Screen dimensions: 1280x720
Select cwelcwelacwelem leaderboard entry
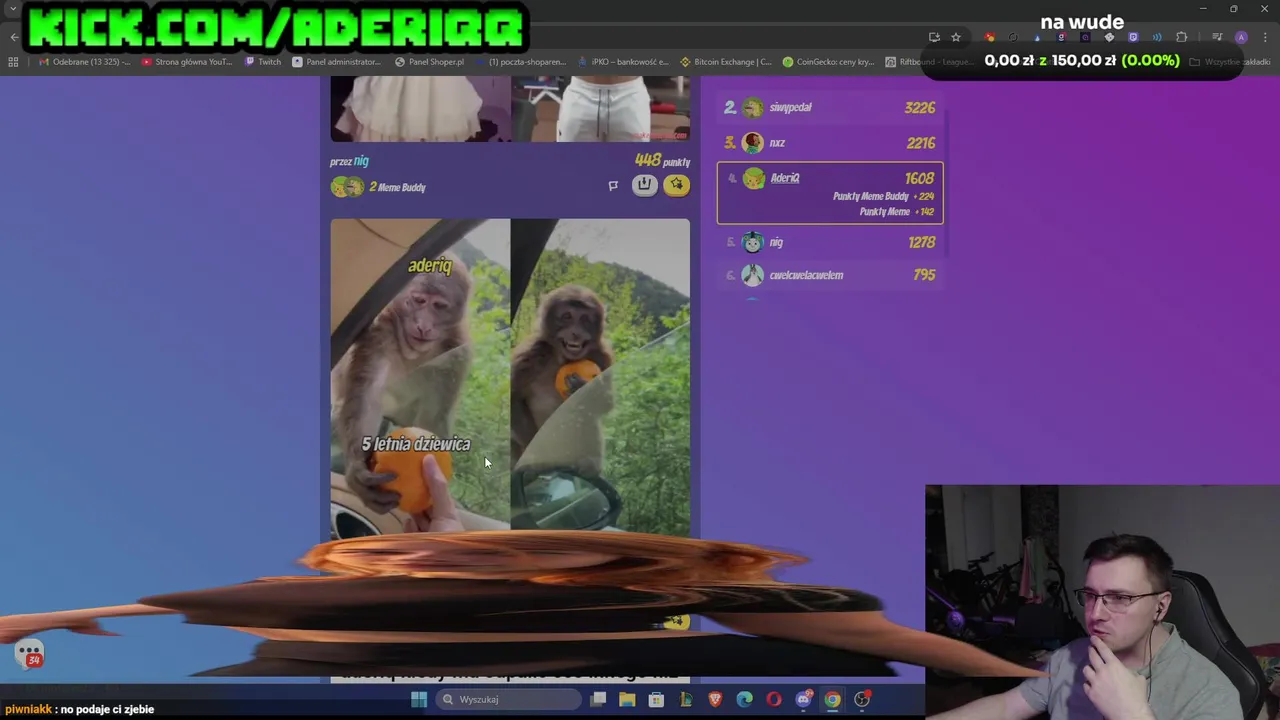tap(830, 275)
